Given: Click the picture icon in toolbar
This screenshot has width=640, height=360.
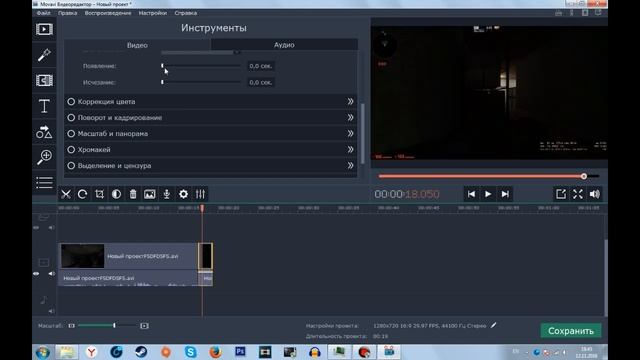Looking at the screenshot, I should click(150, 194).
